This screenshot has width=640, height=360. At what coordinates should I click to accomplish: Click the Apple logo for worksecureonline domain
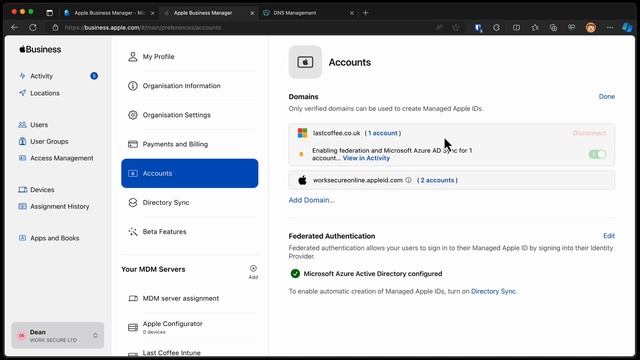[x=302, y=180]
